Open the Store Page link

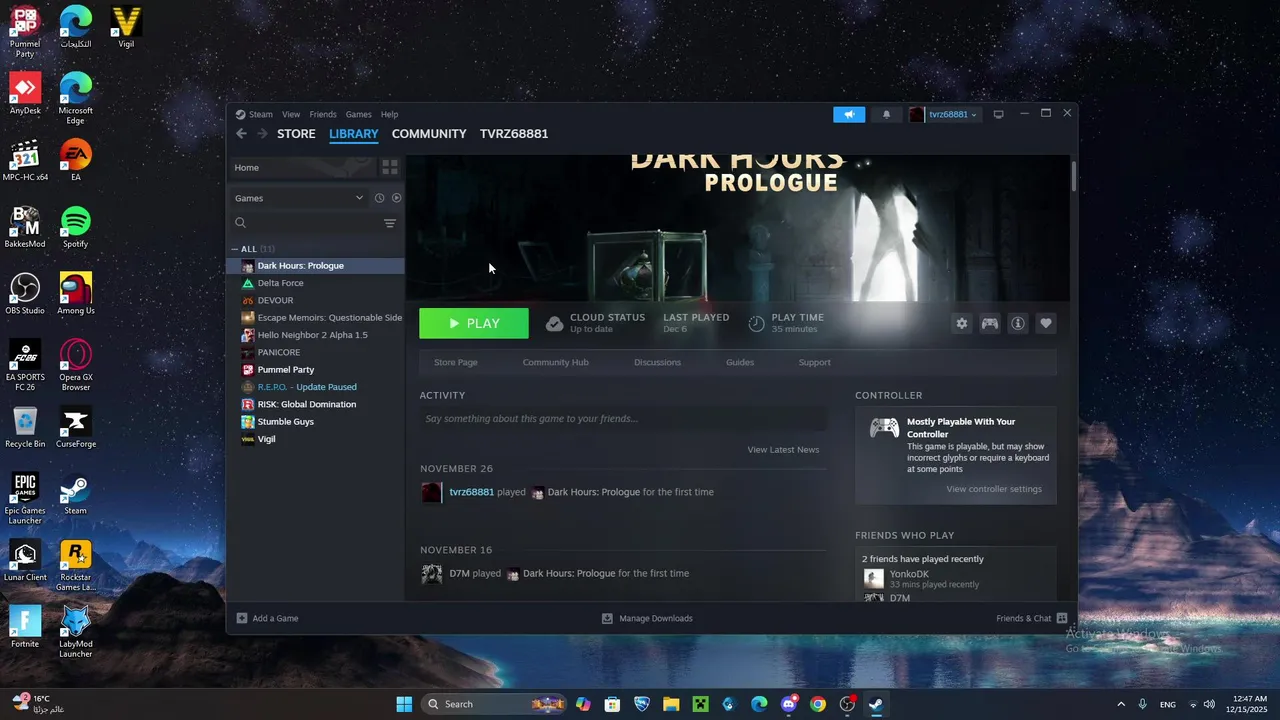456,362
